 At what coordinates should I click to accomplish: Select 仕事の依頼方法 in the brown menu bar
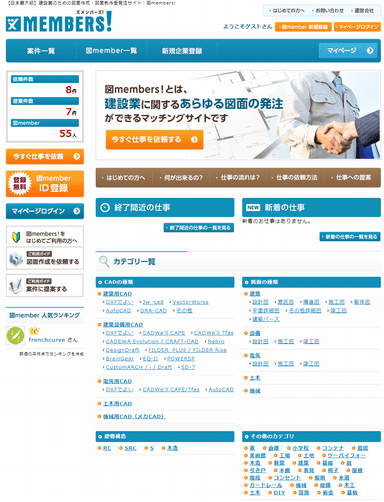[294, 178]
